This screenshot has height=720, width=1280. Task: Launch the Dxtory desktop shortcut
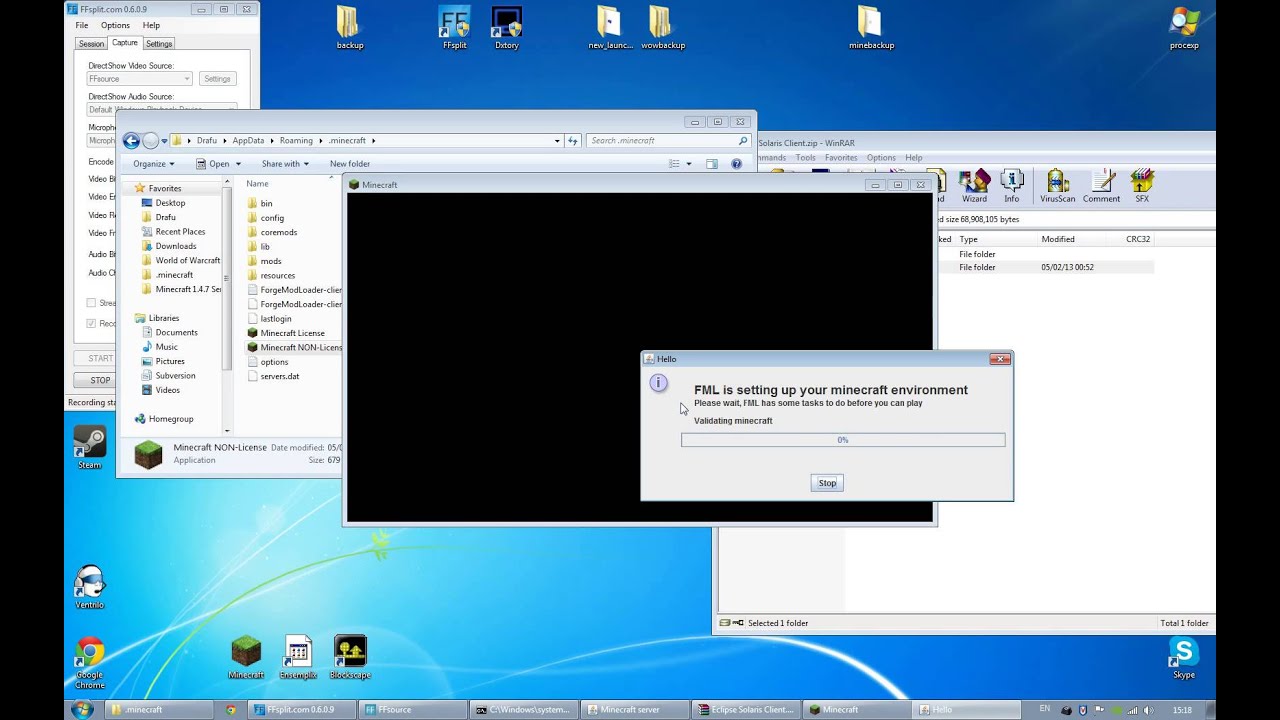(x=507, y=28)
